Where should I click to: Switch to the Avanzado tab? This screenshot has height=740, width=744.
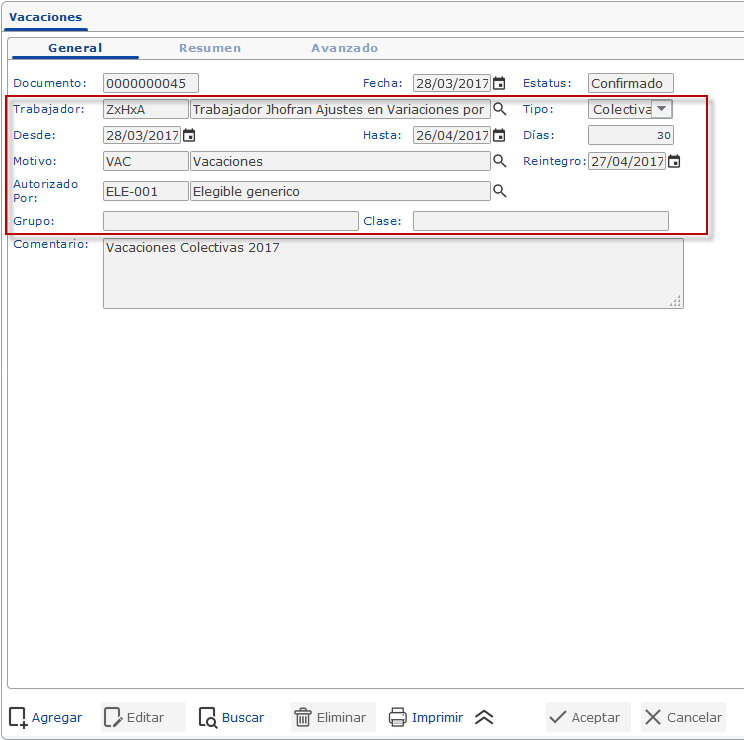coord(344,48)
